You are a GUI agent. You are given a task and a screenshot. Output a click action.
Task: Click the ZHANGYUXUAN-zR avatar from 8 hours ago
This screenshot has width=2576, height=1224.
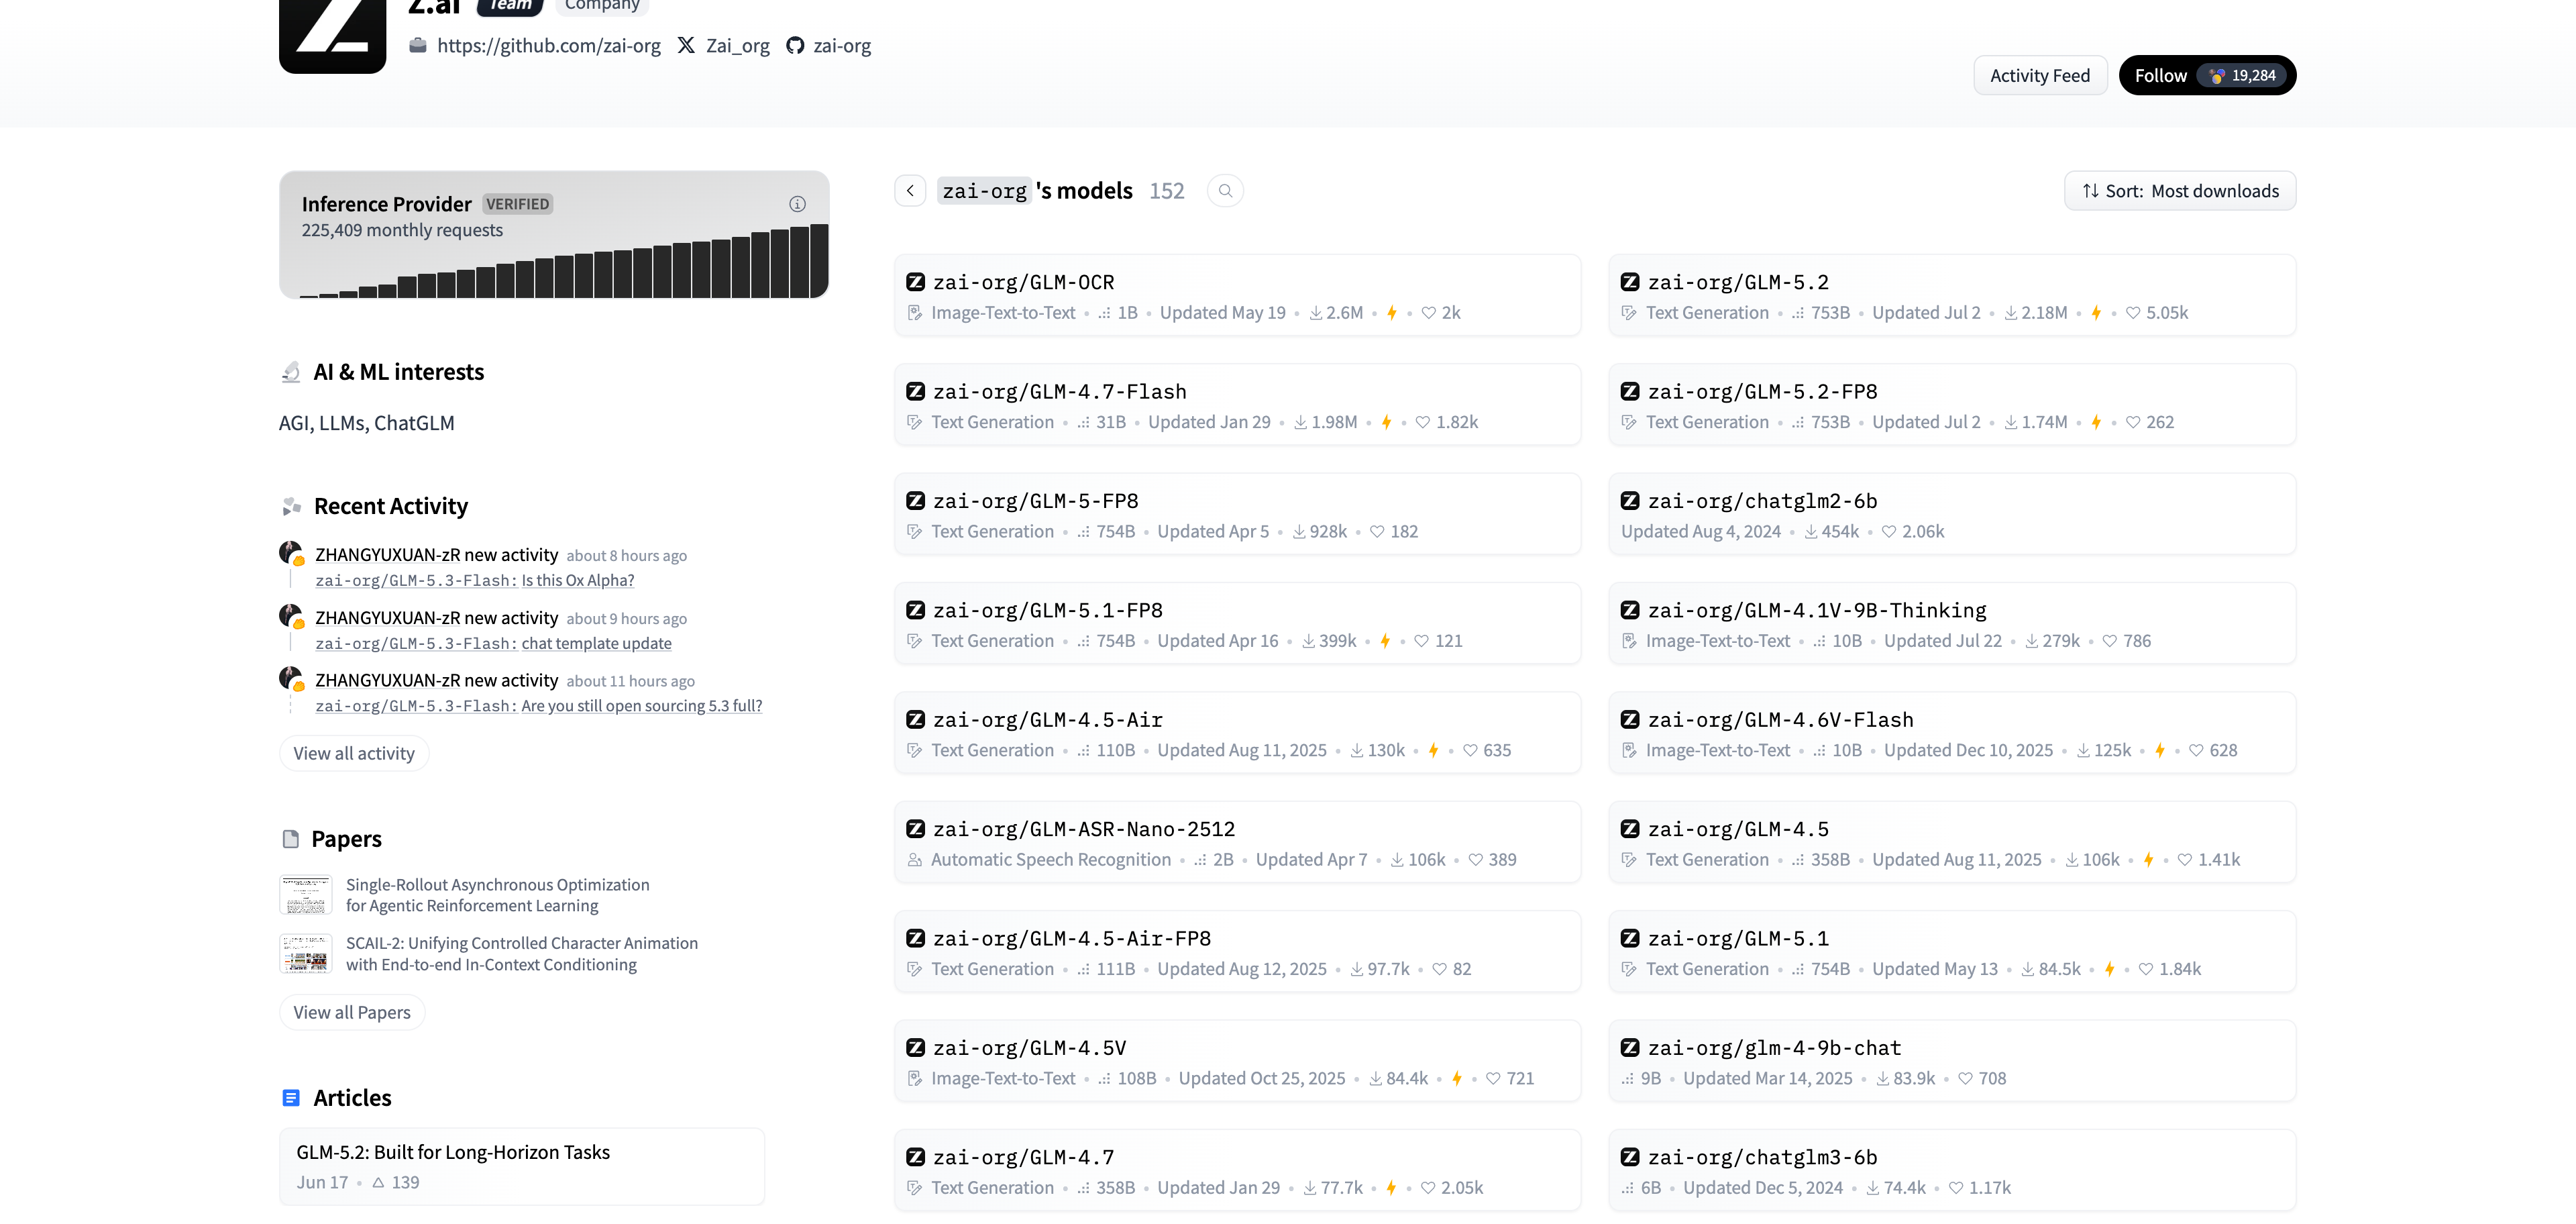(x=291, y=553)
